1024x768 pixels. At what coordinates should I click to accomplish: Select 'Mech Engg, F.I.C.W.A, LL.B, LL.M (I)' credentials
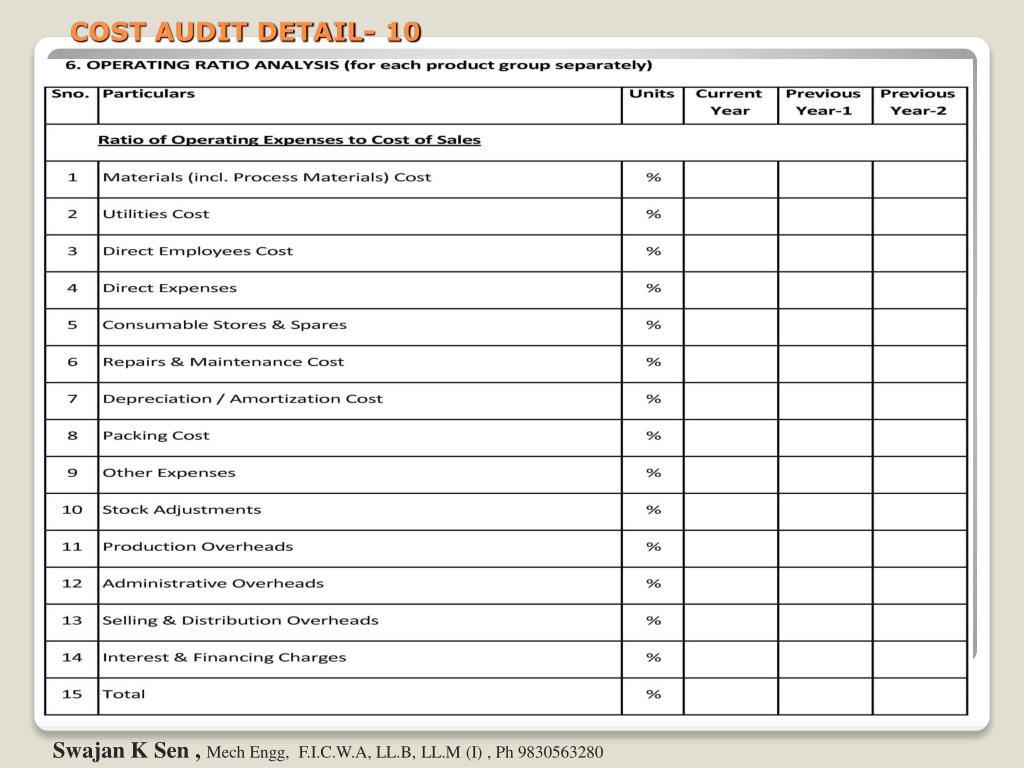click(344, 753)
